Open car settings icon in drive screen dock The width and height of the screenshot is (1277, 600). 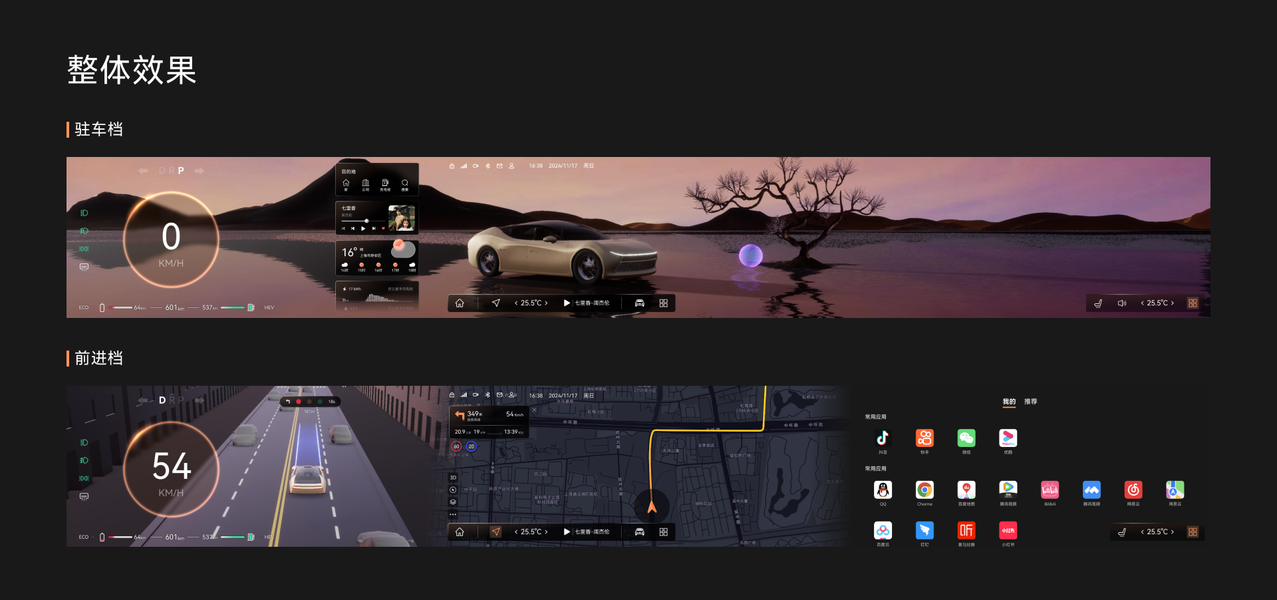[640, 532]
